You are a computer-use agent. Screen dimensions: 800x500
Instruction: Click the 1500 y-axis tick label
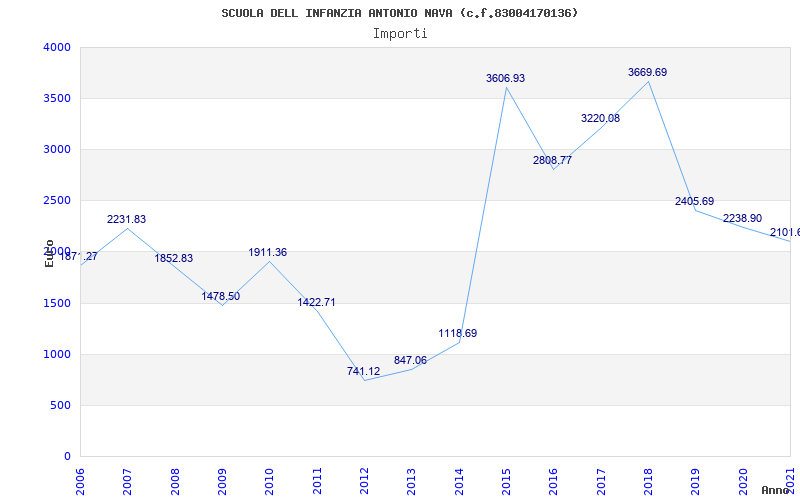(x=56, y=304)
